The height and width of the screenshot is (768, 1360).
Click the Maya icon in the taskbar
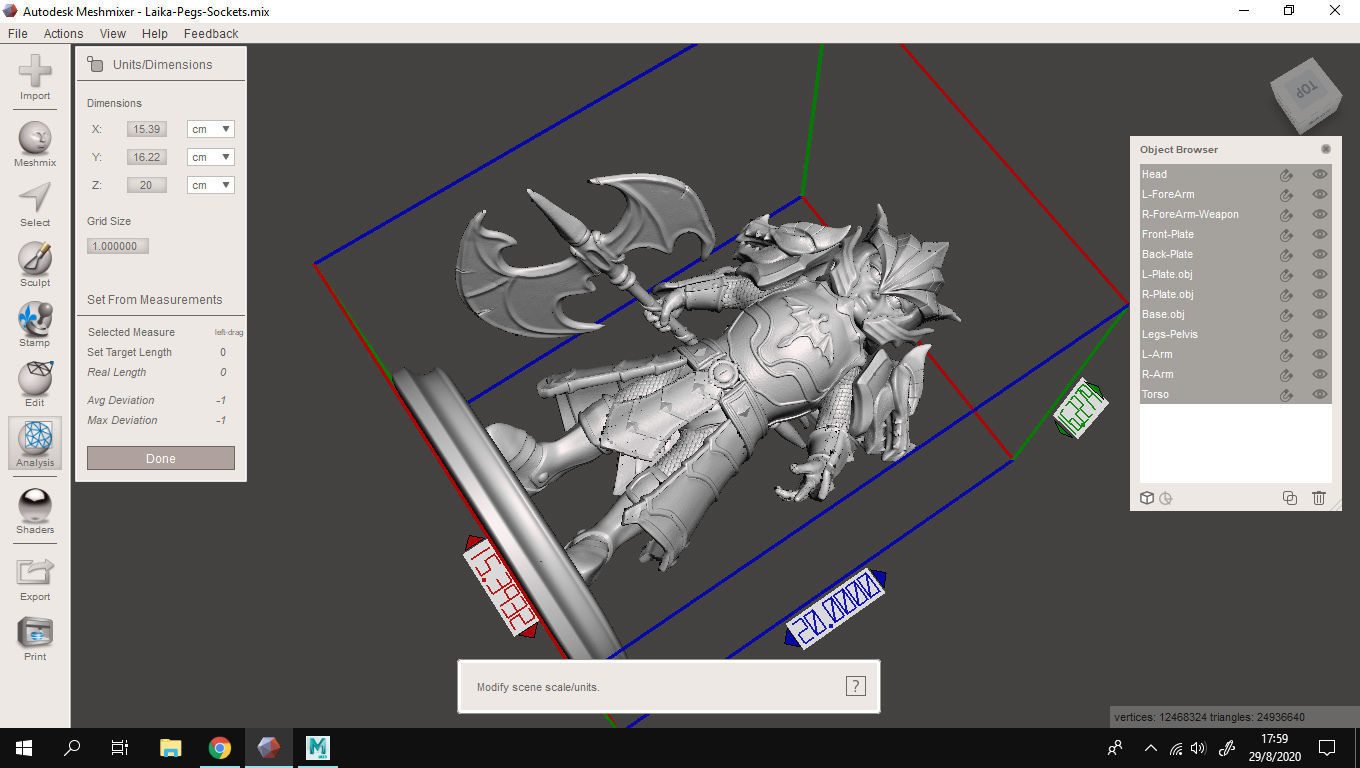click(318, 748)
